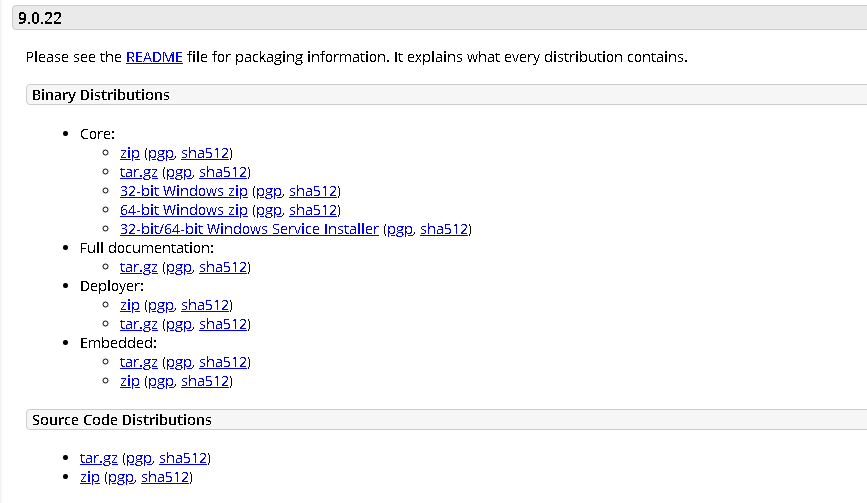Download the Deployer zip file
Viewport: 867px width, 503px height.
130,305
